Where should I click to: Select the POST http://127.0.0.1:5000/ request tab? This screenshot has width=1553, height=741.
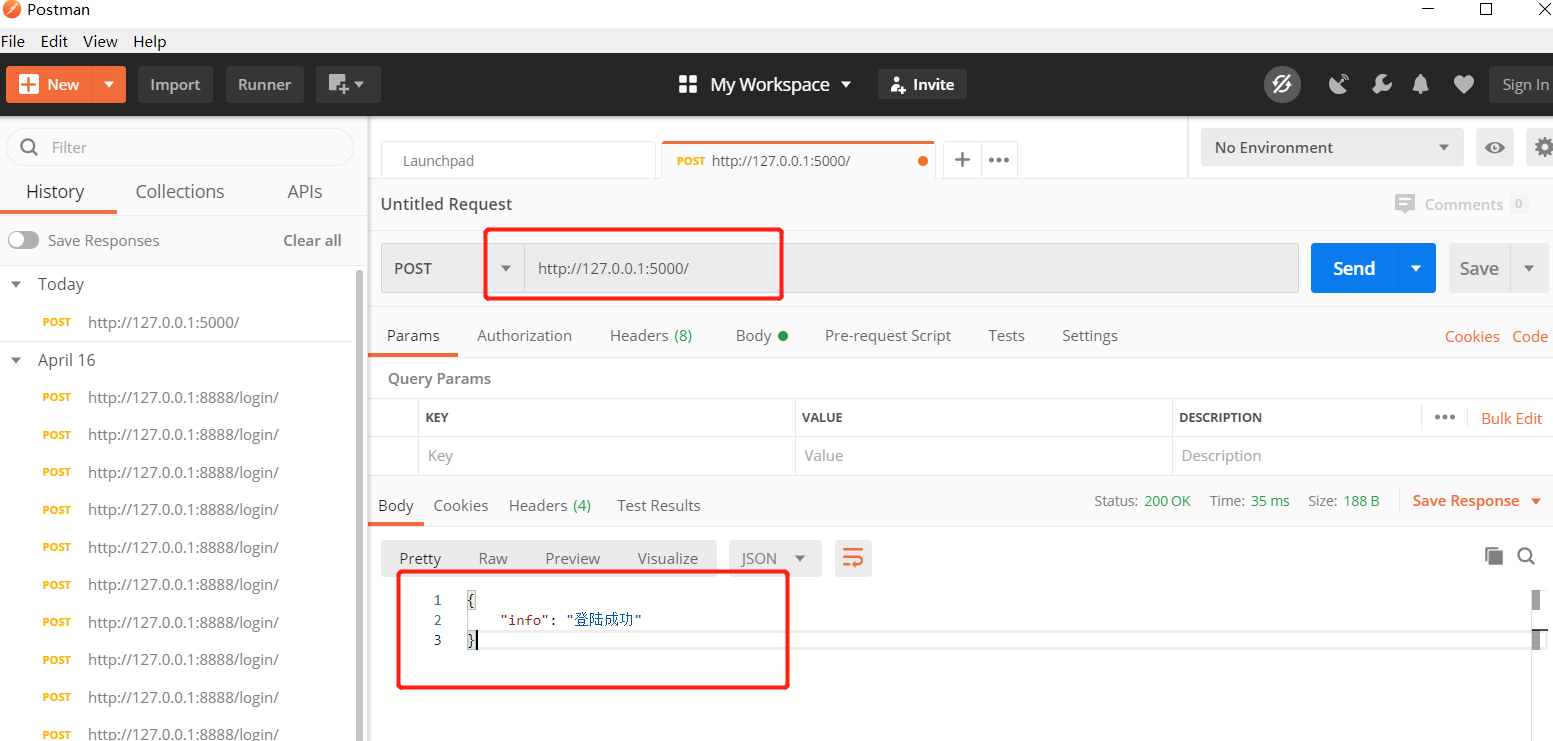(x=797, y=160)
